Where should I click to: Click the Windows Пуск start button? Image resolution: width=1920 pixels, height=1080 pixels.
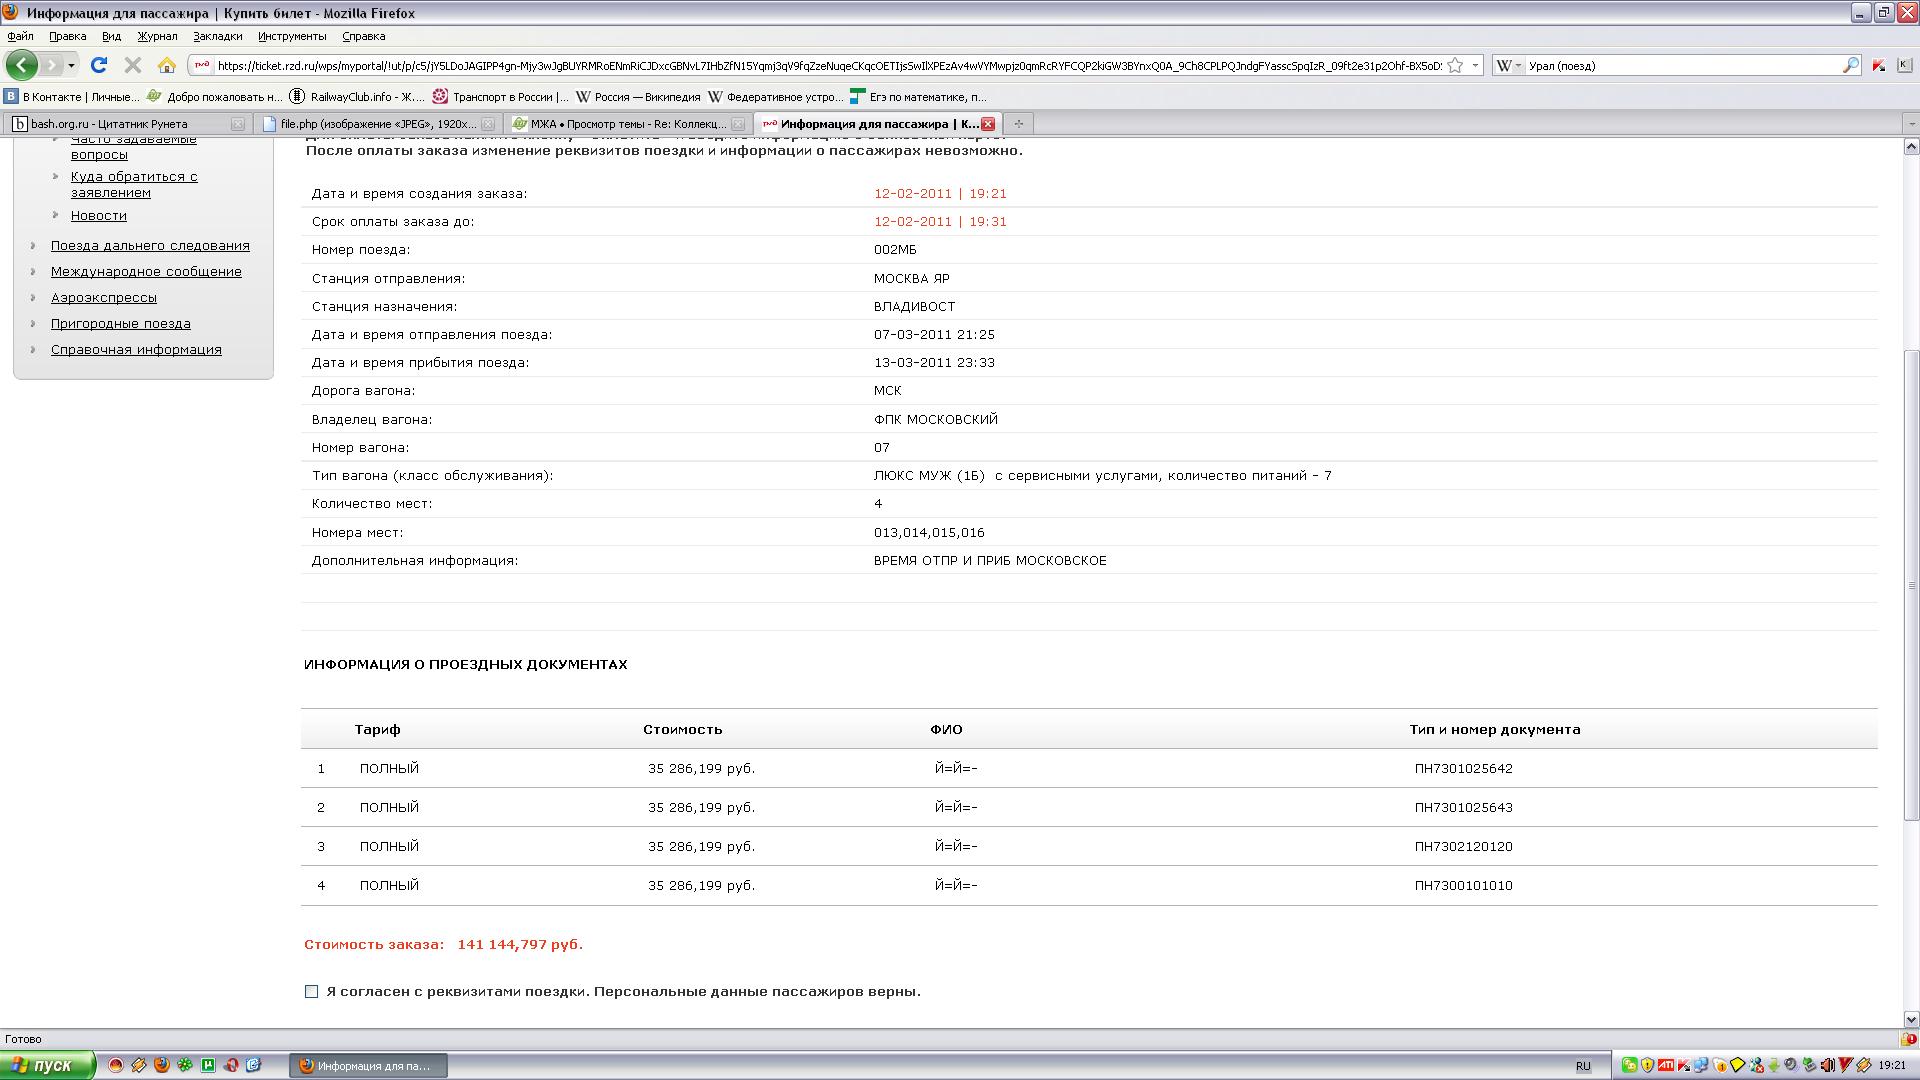[47, 1066]
